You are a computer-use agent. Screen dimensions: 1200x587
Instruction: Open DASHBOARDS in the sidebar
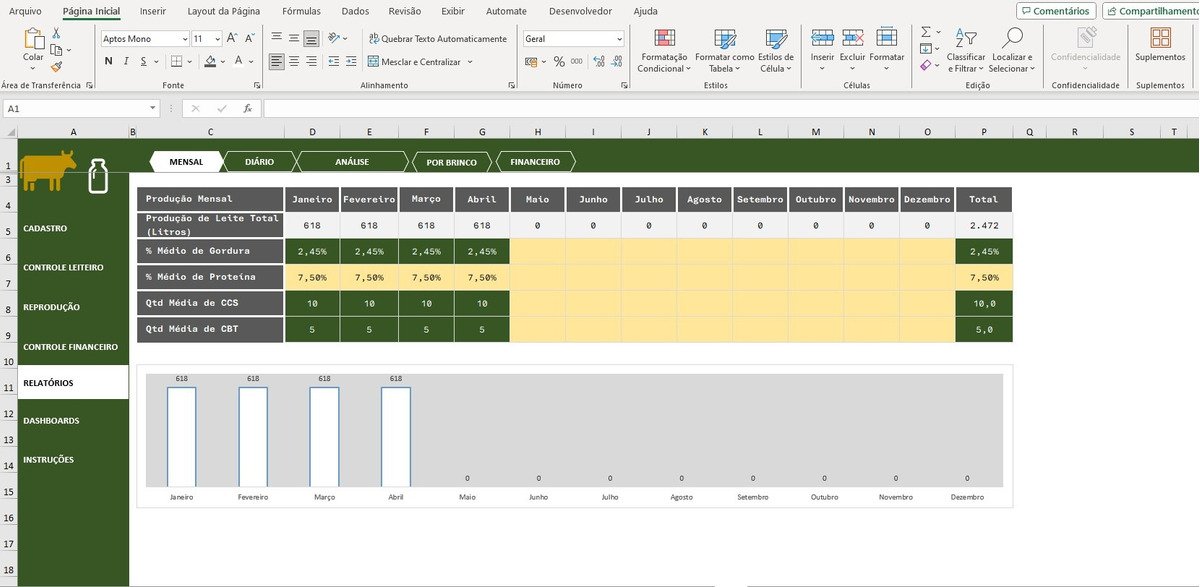tap(51, 421)
